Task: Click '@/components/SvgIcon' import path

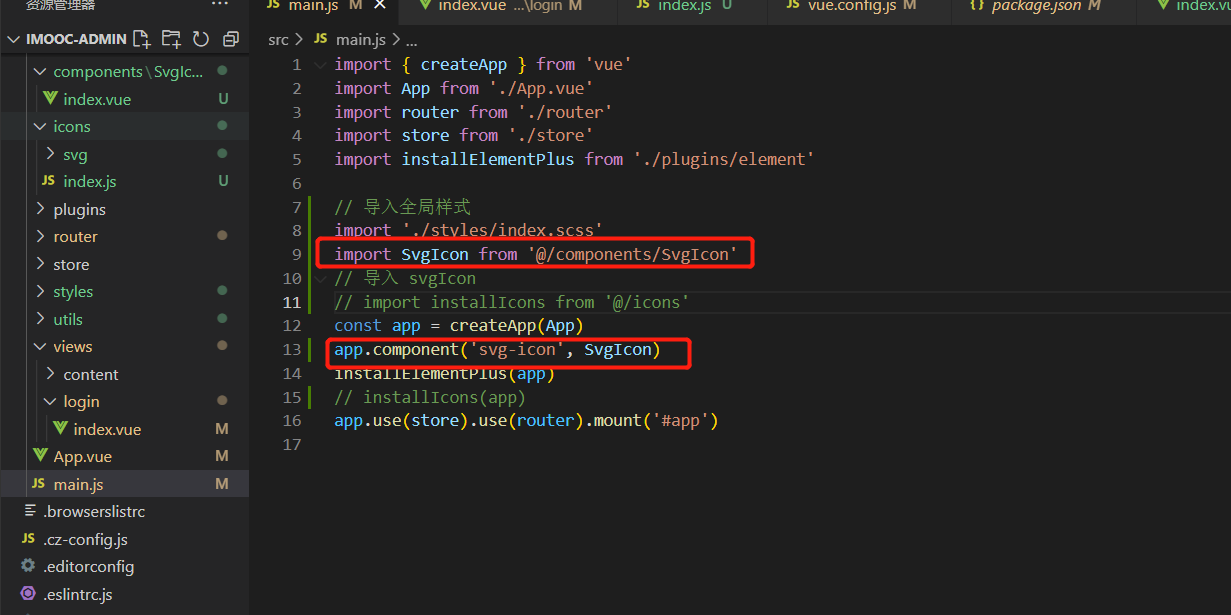Action: coord(632,254)
